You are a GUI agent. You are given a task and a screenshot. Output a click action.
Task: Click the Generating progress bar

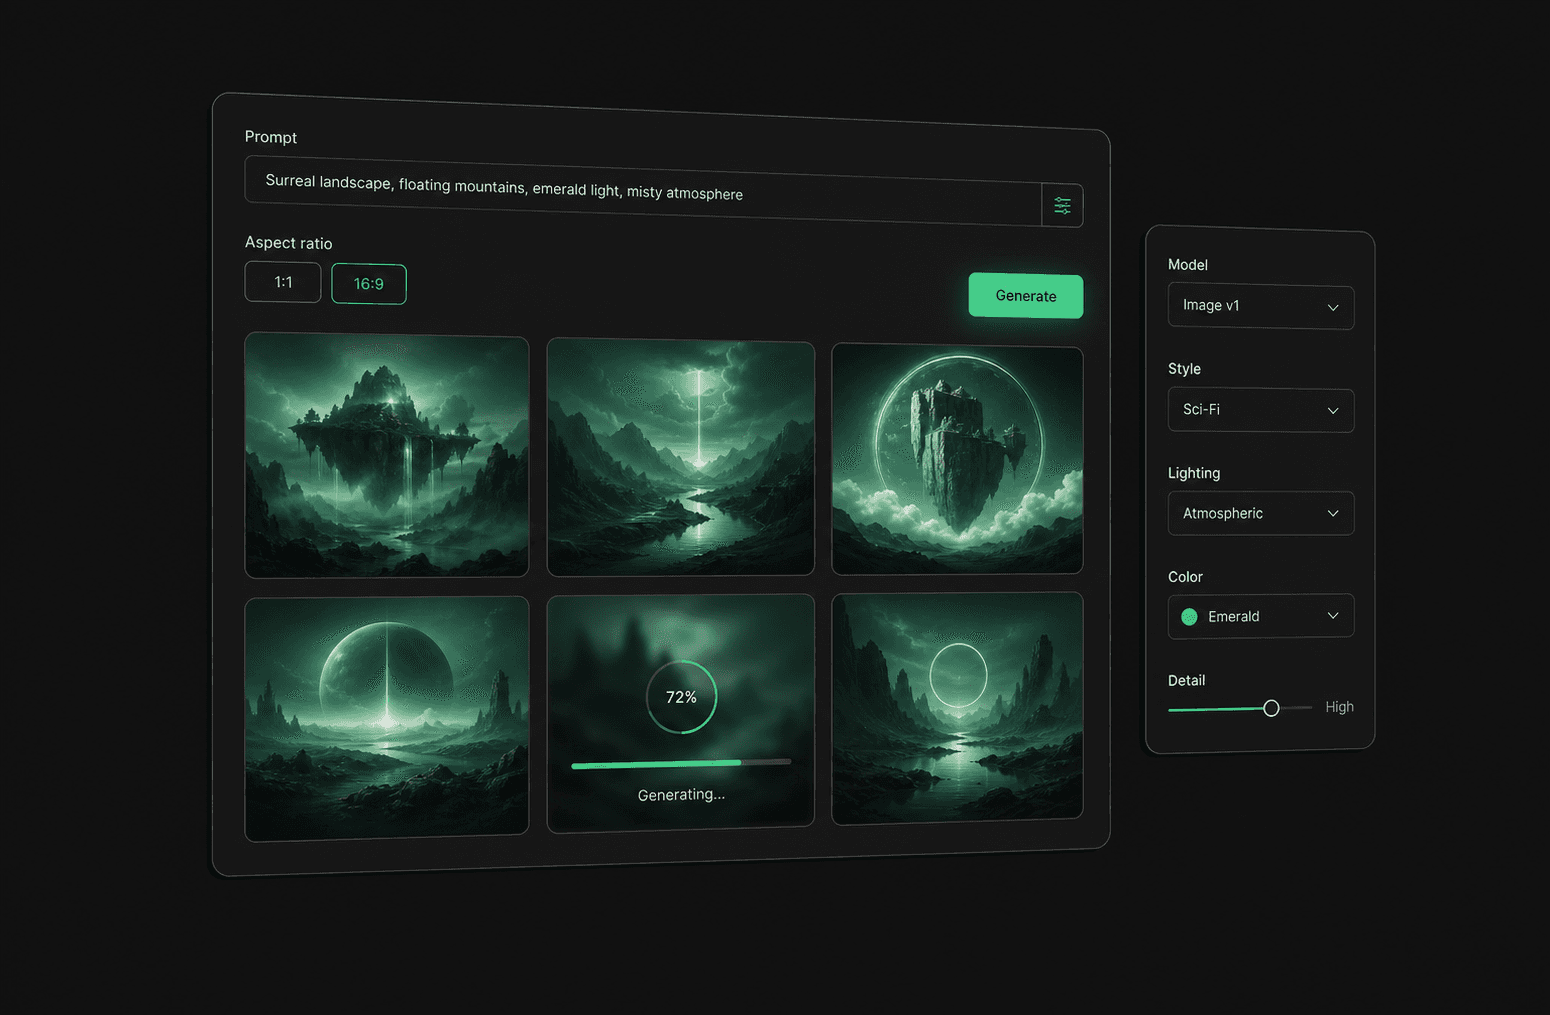tap(681, 764)
